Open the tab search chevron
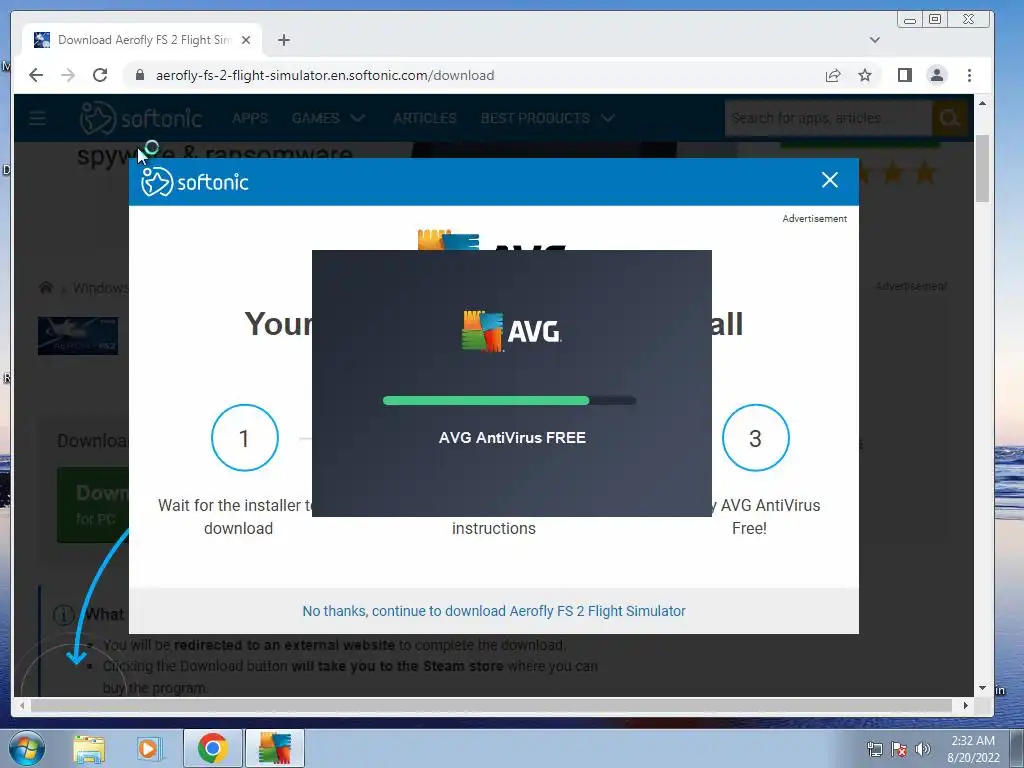 coord(874,40)
